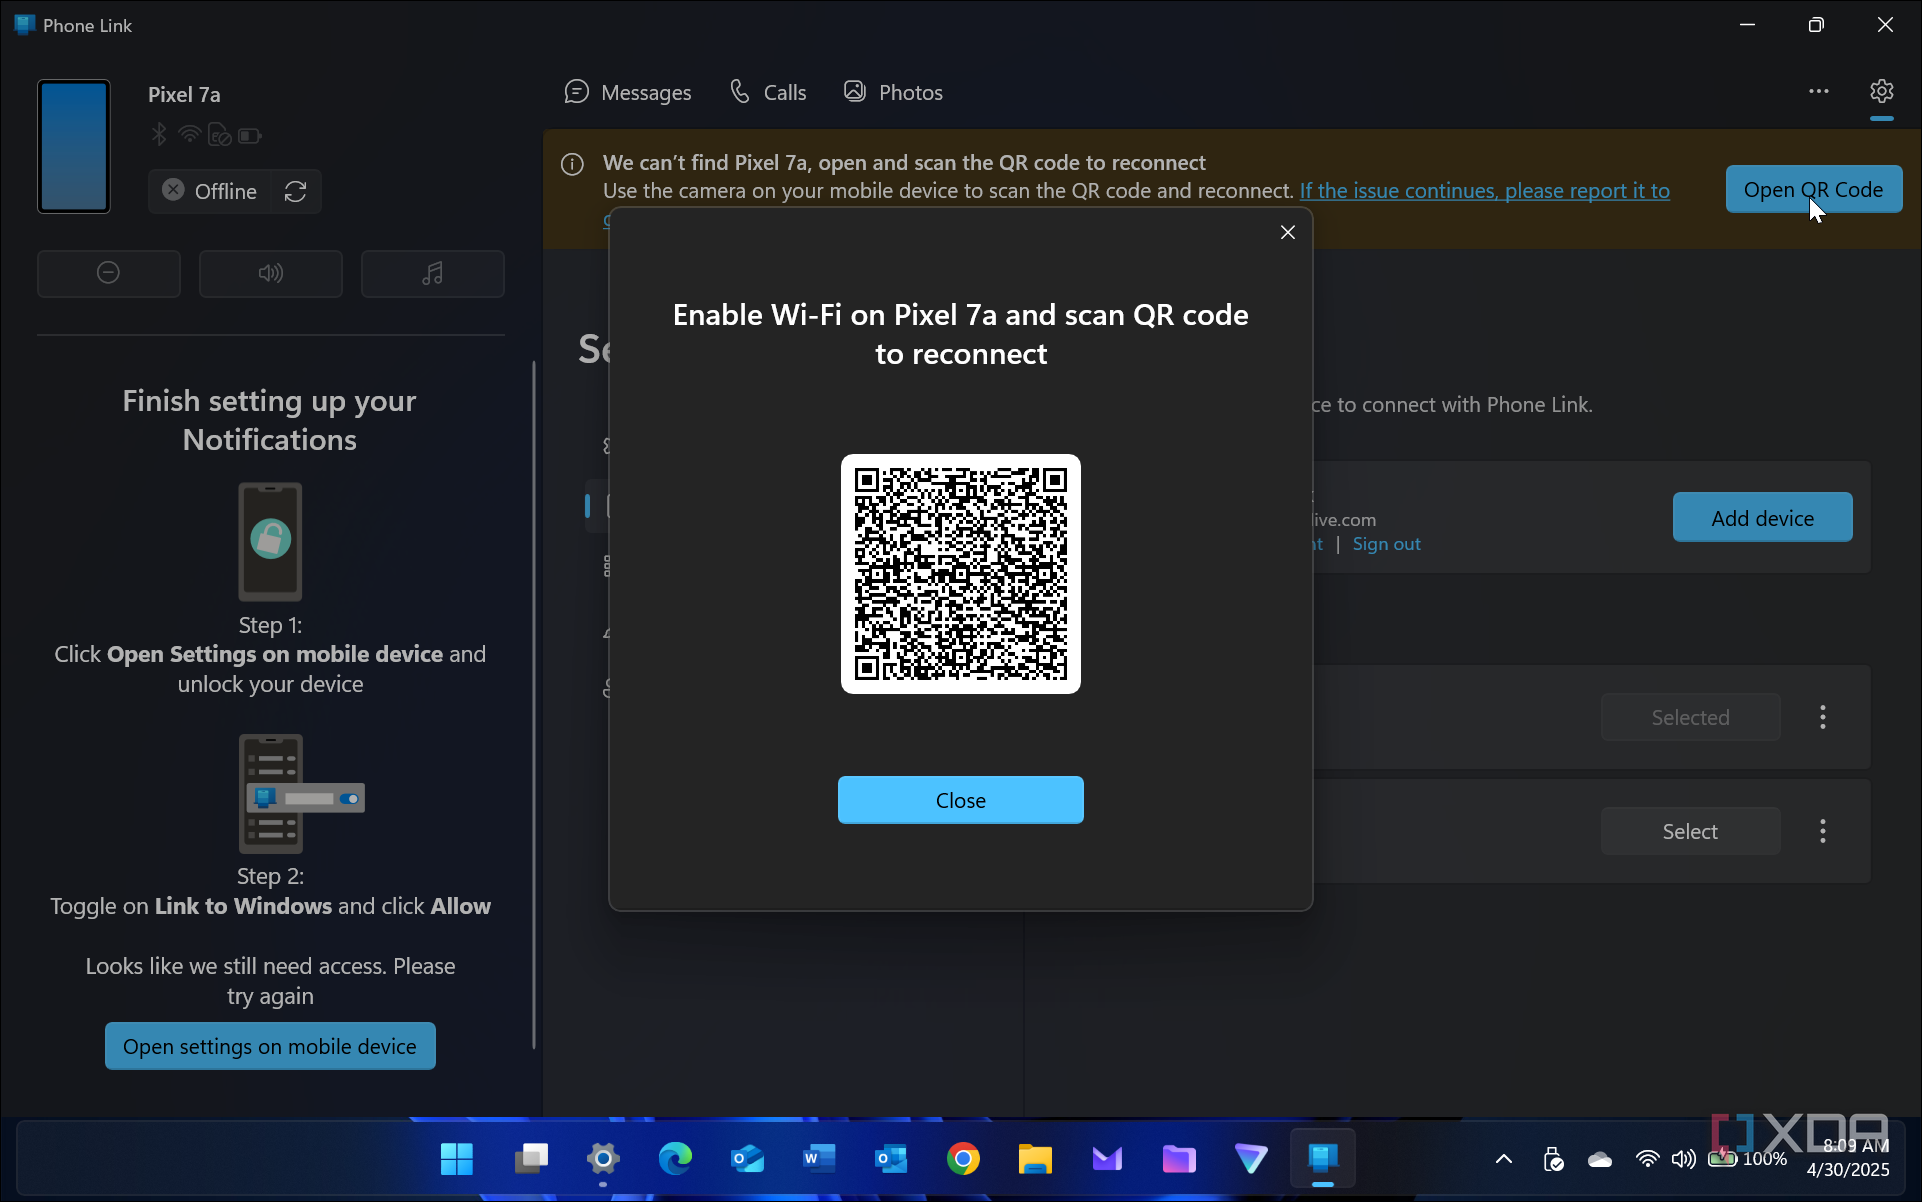The image size is (1922, 1202).
Task: Open the three-dot more options menu in header
Action: [1818, 92]
